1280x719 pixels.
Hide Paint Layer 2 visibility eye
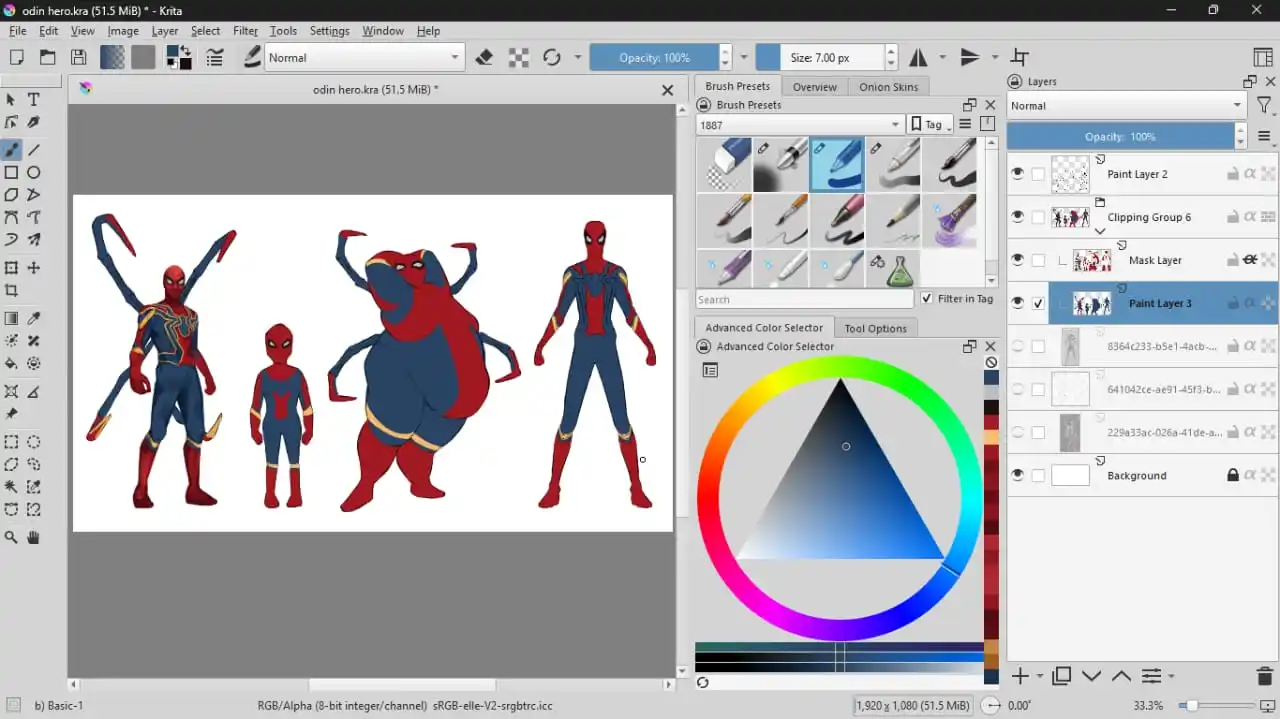pos(1018,174)
